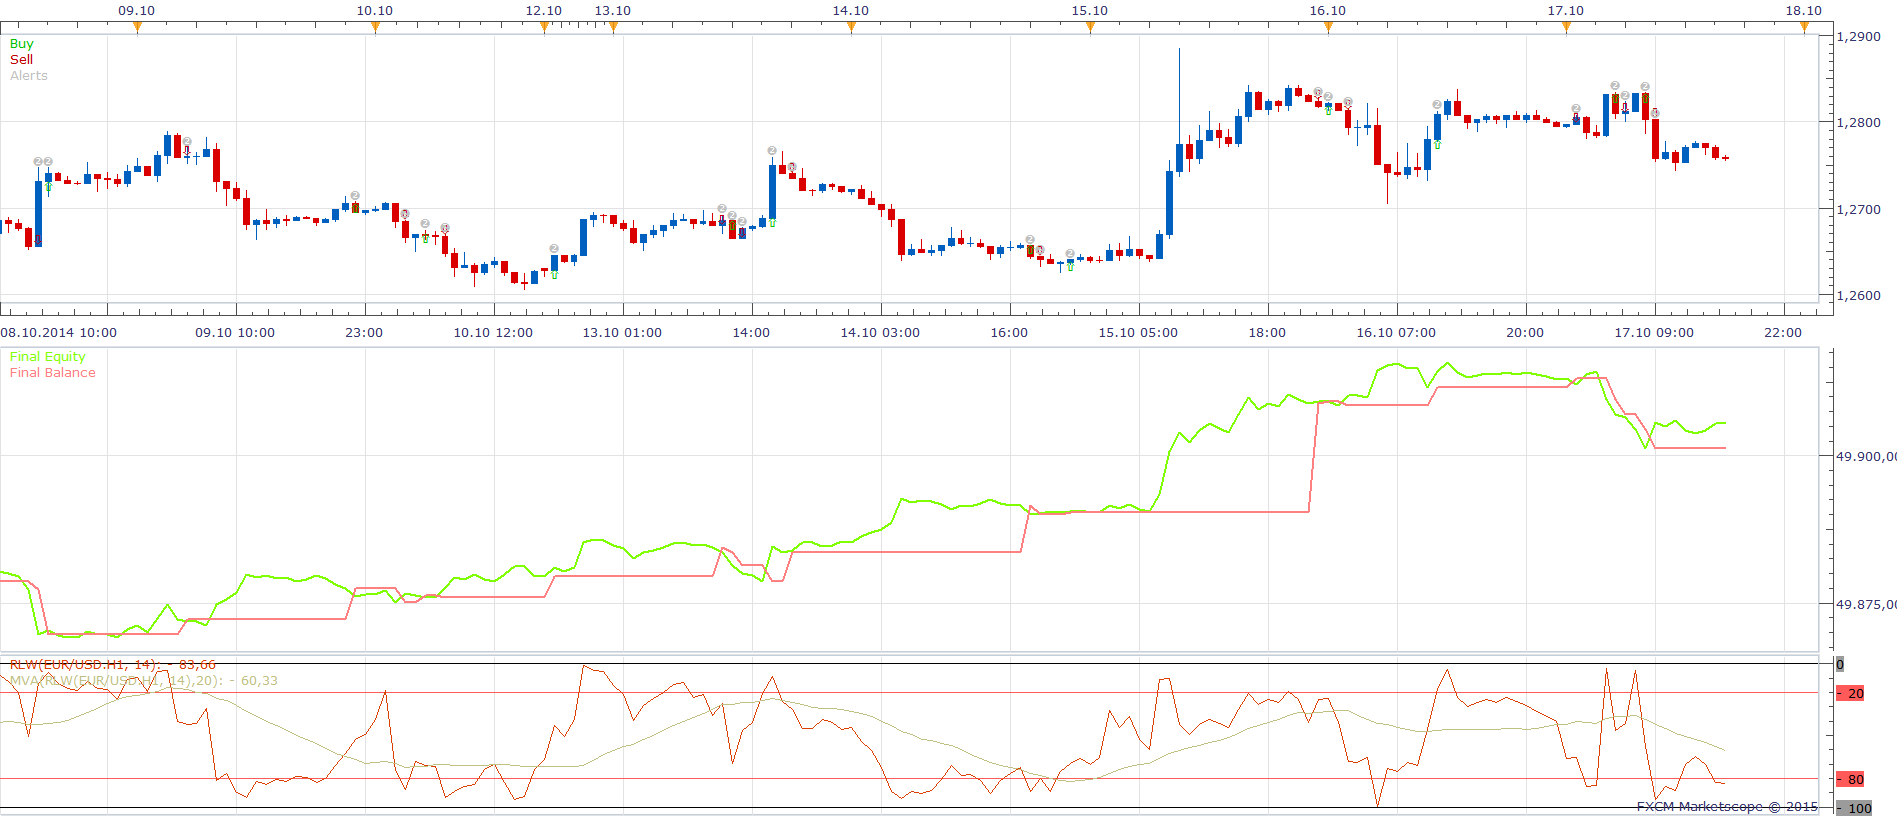1899x816 pixels.
Task: Select the red sell arrow at the bottom of the first tall blue candle
Action: pos(38,241)
